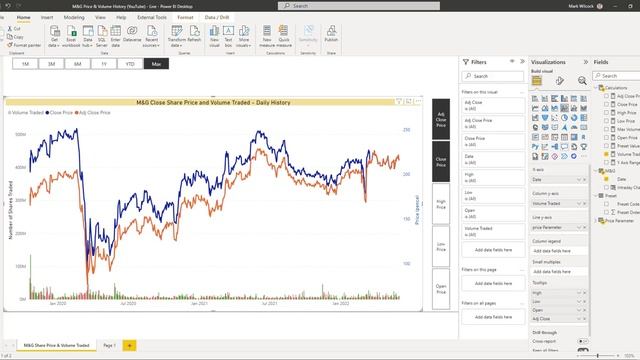Select the Build visual fields icon
Viewport: 640px width, 360px height.
tap(537, 80)
